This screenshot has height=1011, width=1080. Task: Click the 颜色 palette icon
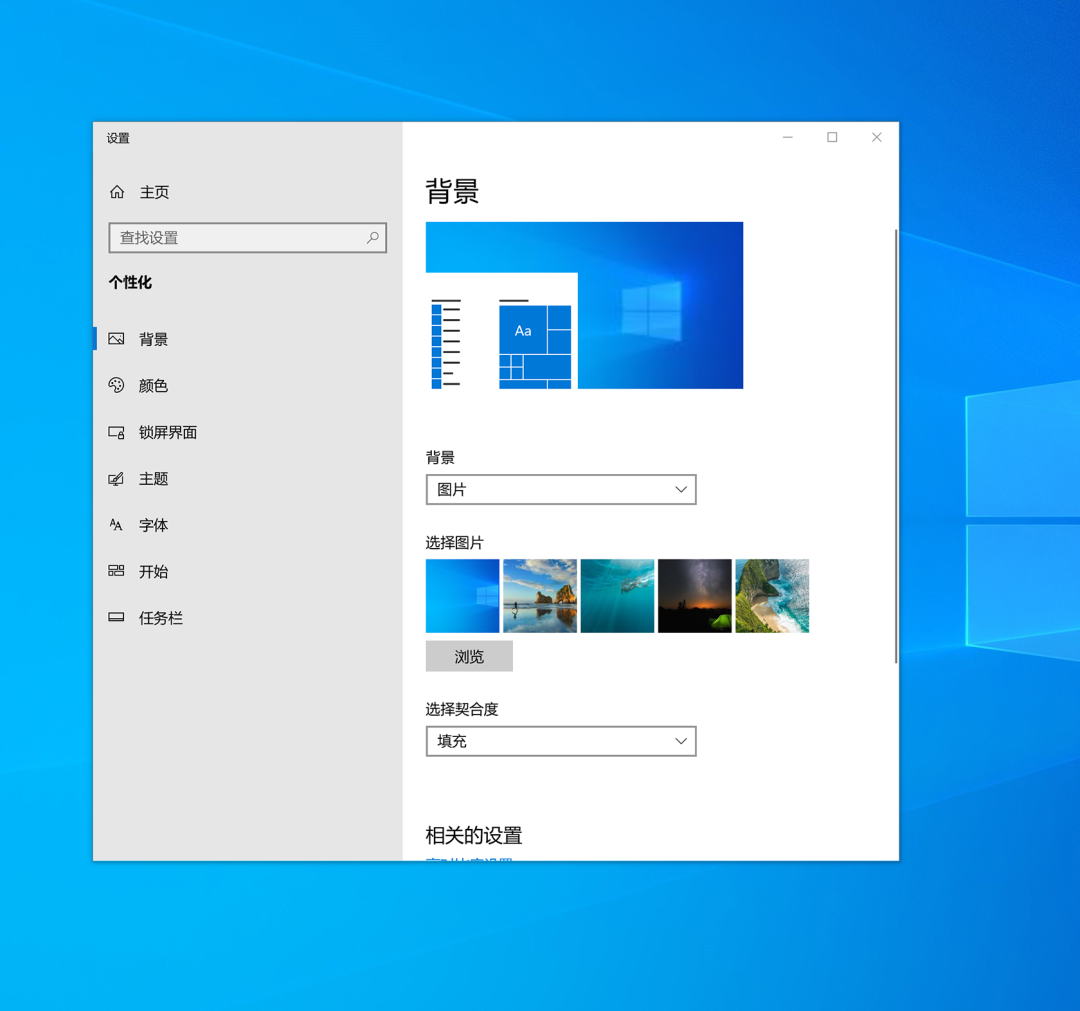[x=116, y=385]
